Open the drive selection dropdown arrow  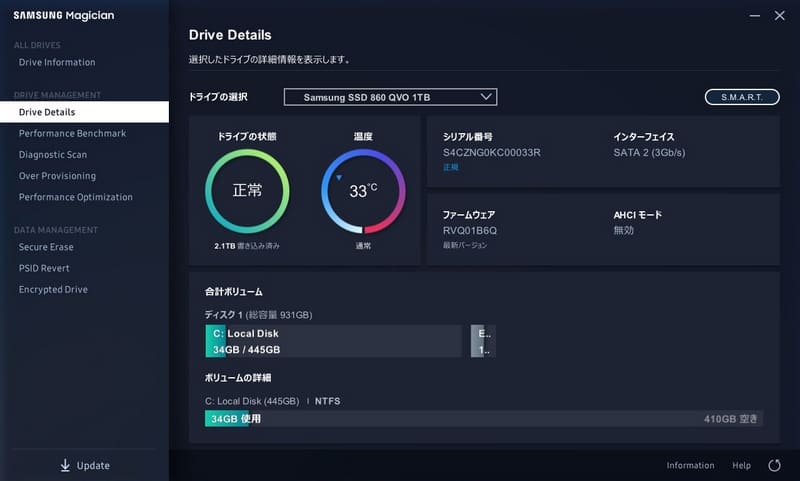point(486,96)
